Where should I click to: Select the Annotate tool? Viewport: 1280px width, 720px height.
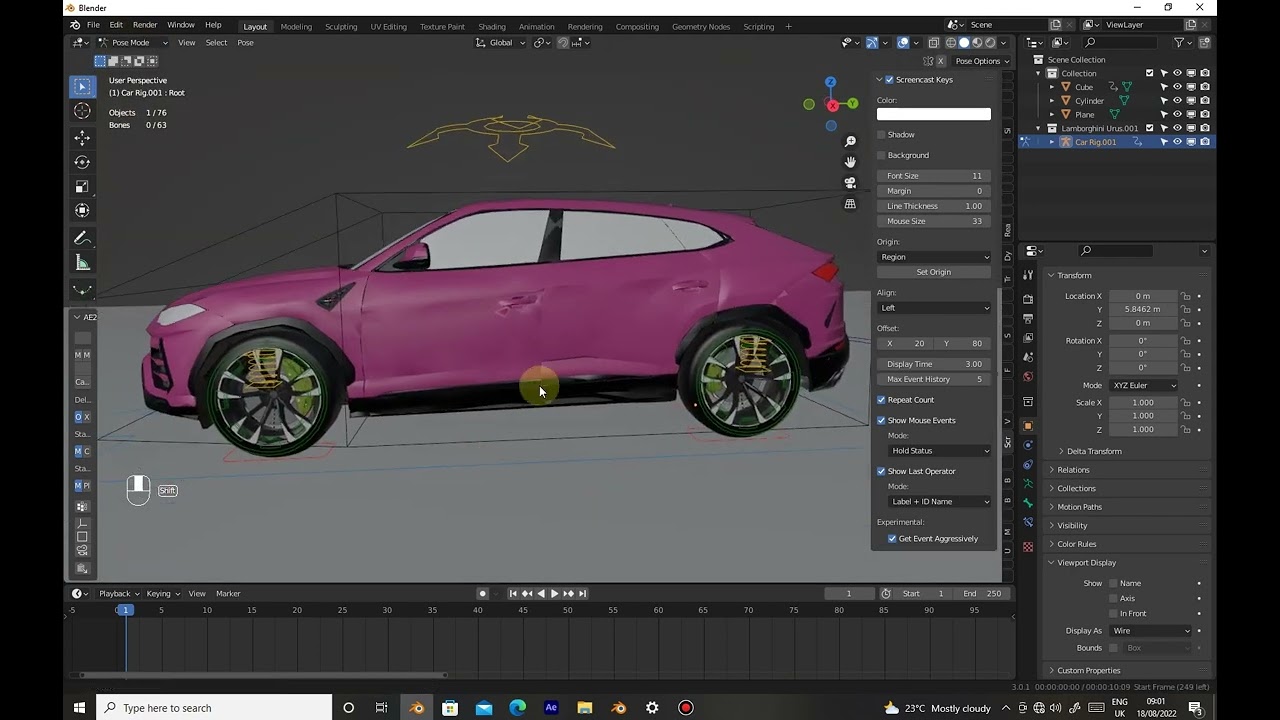pyautogui.click(x=82, y=238)
